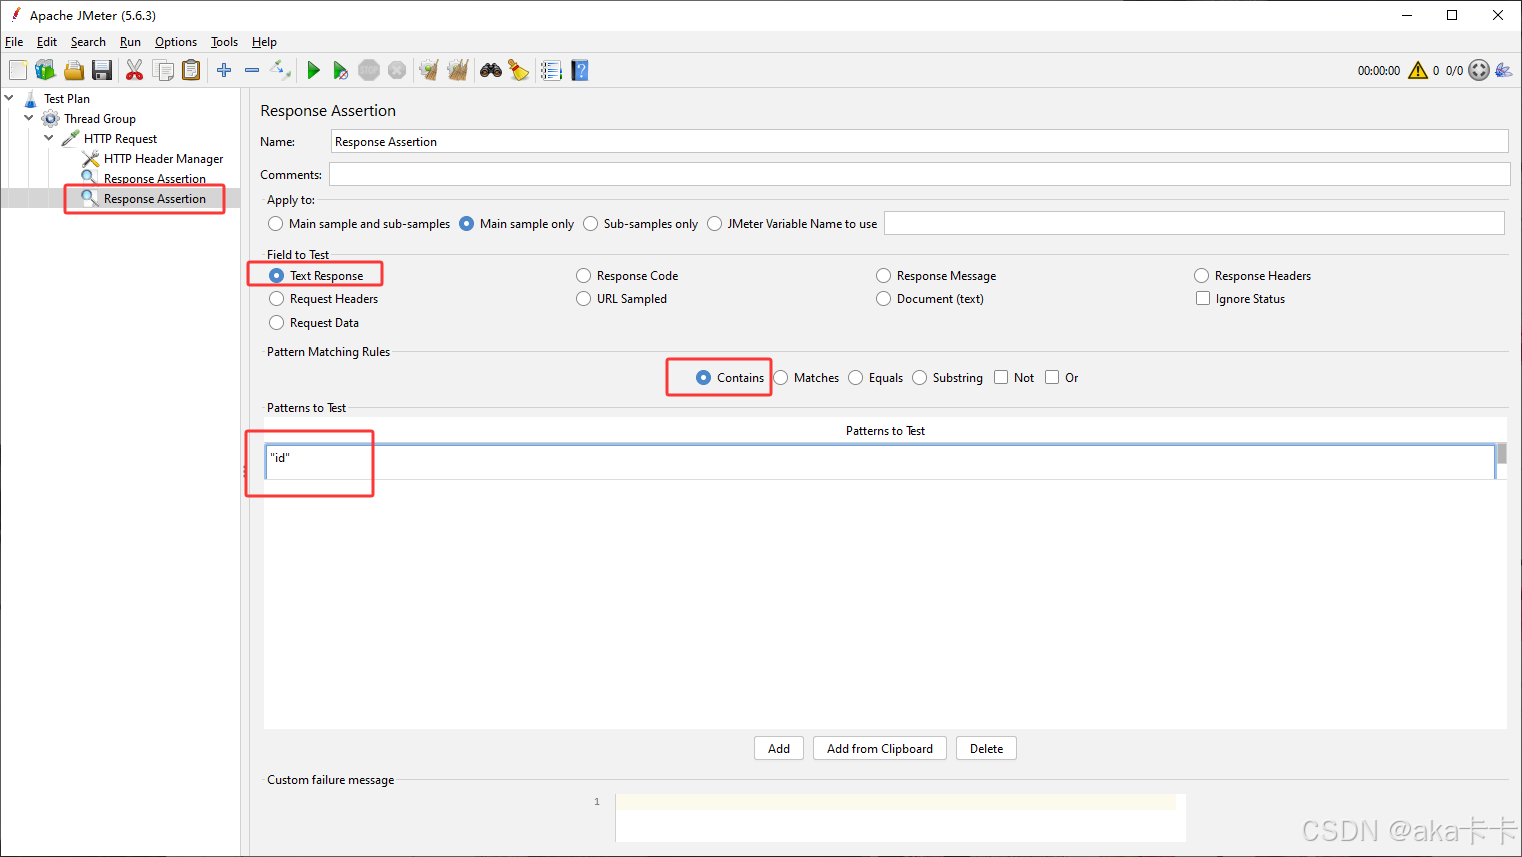Clear all results with double broom icon
Screen dimensions: 1522x857
pyautogui.click(x=458, y=70)
